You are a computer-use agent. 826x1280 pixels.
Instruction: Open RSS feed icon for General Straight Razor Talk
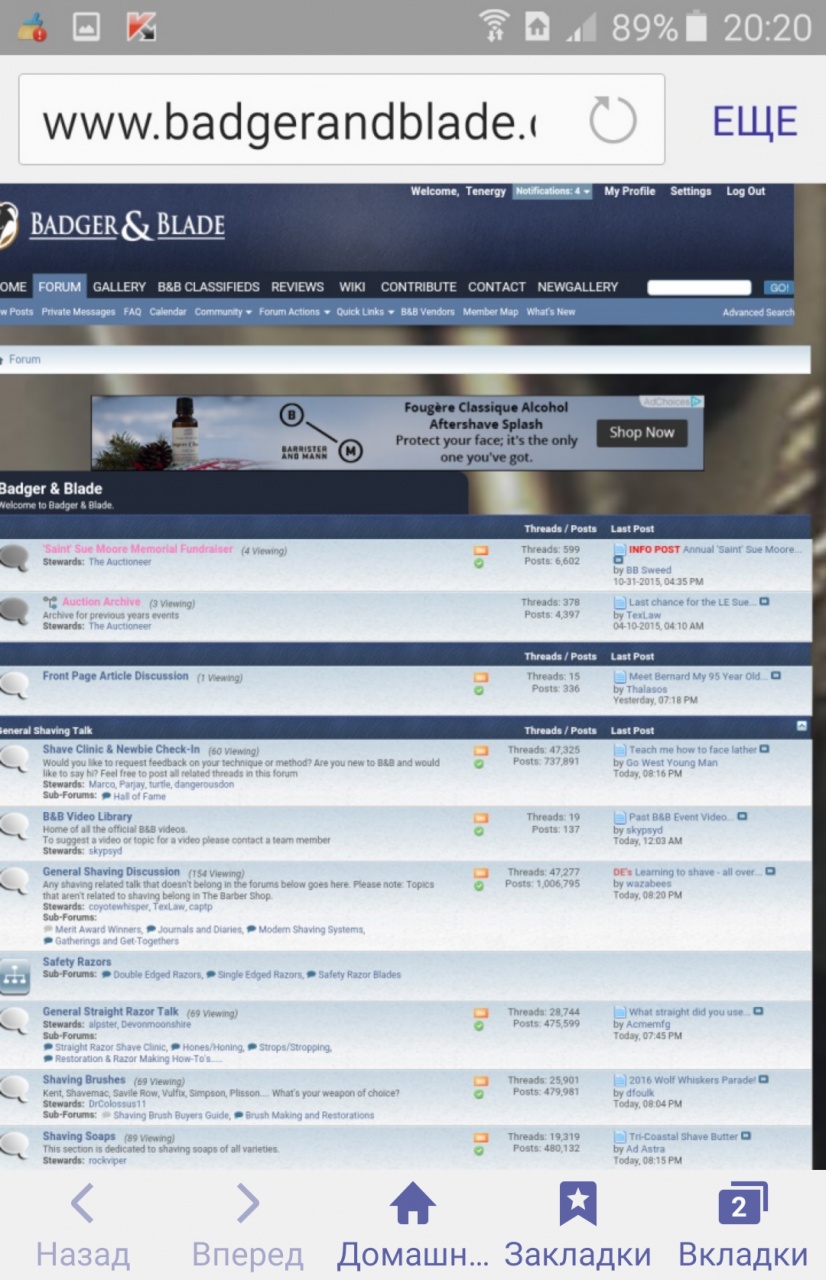(x=480, y=1013)
